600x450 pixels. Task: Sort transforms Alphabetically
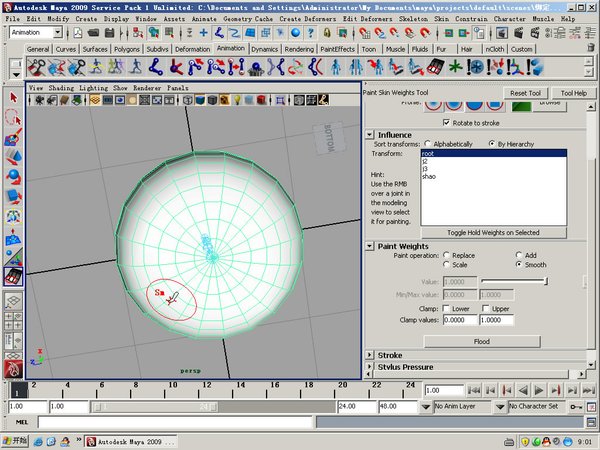click(x=429, y=144)
